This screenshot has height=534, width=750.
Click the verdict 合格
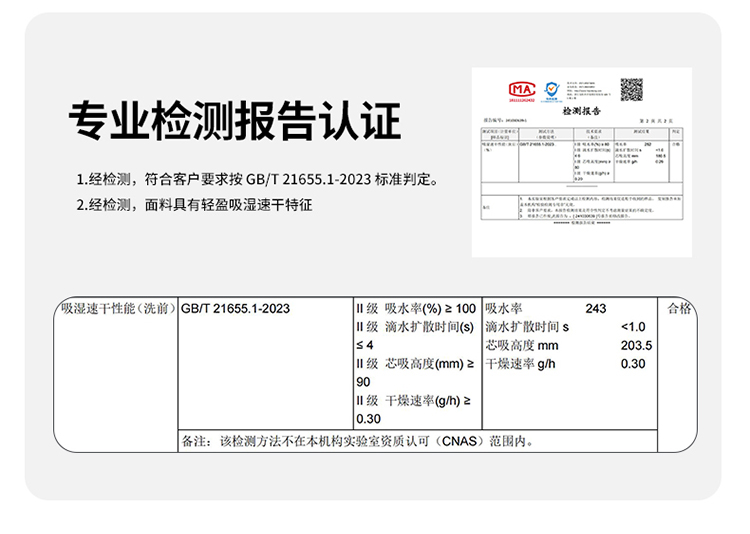pos(679,309)
